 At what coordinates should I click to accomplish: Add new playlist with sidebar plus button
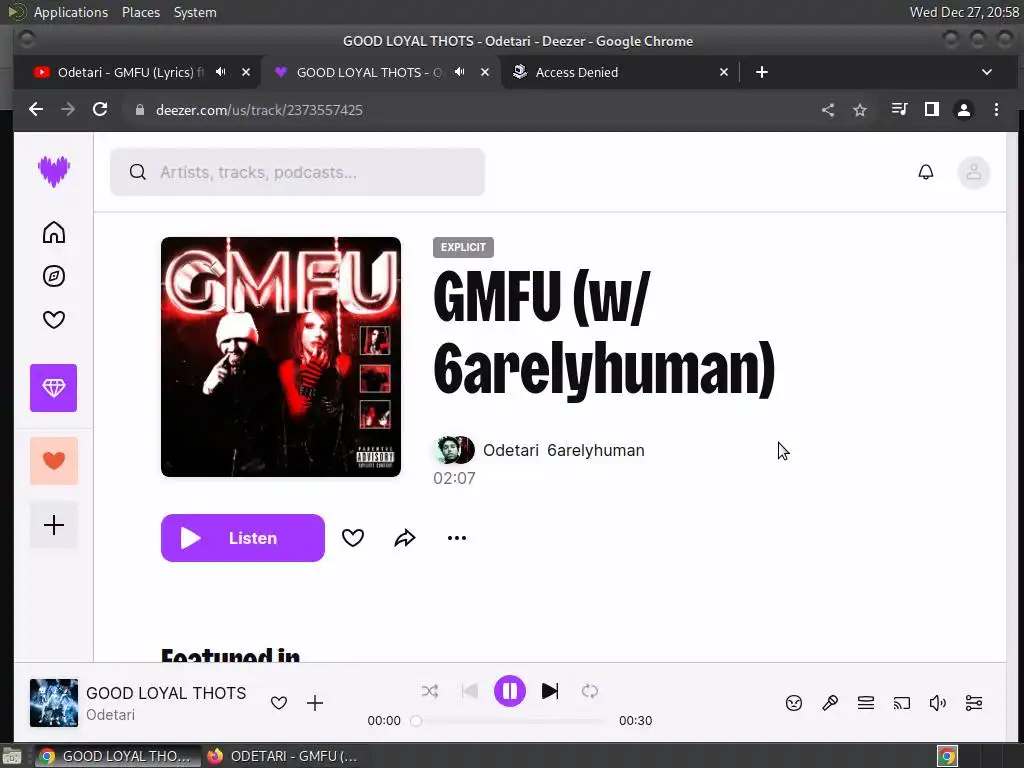54,525
